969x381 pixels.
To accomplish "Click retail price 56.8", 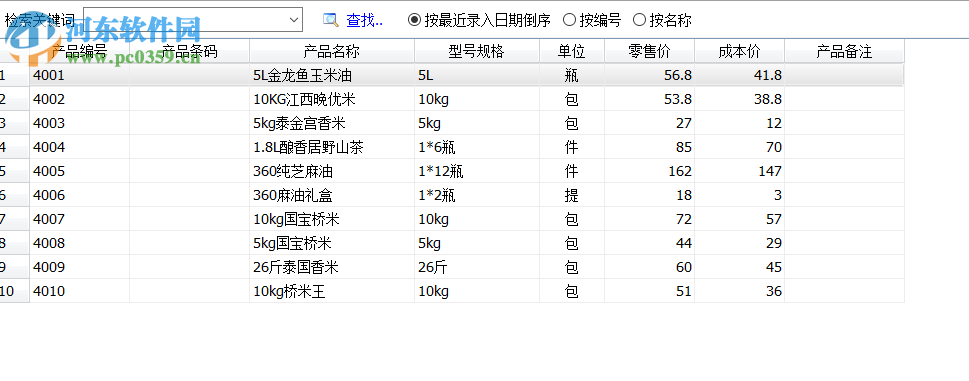I will coord(678,75).
